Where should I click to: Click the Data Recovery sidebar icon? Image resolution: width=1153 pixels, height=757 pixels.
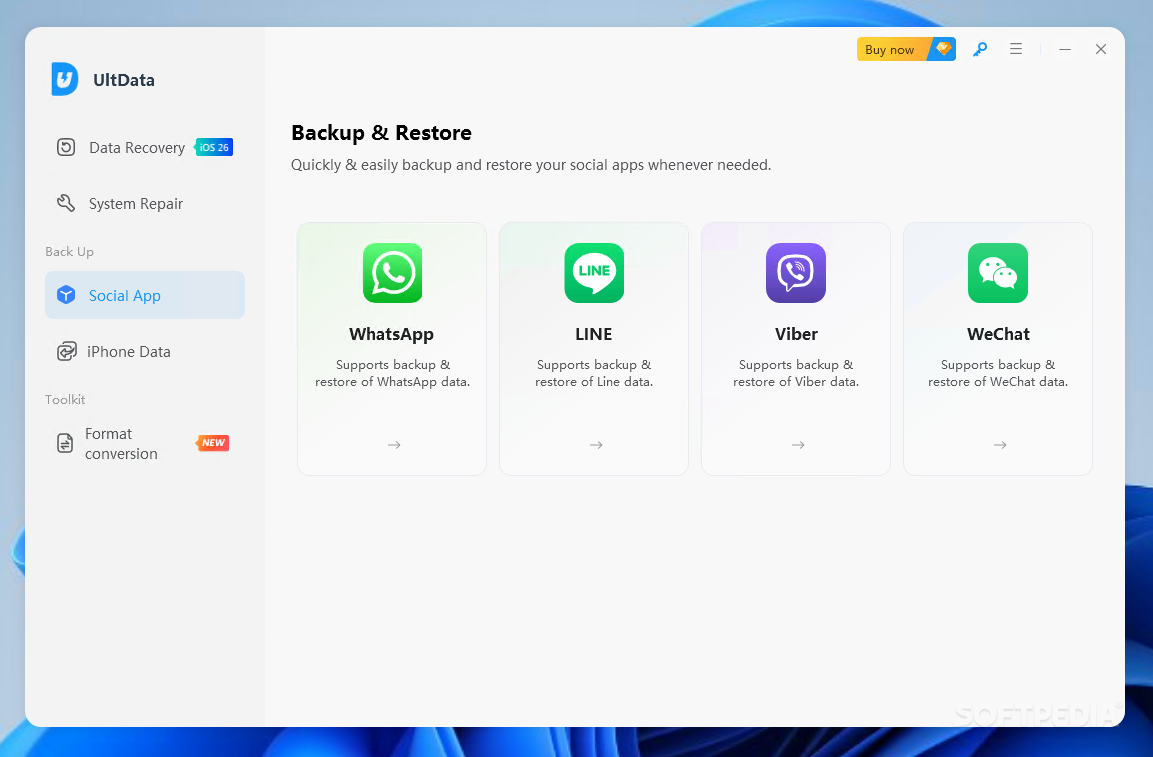(66, 147)
